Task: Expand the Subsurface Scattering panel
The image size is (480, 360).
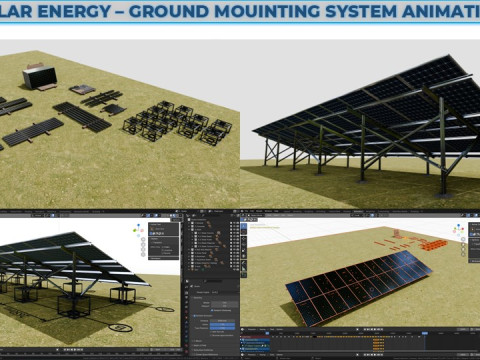Action: [x=203, y=350]
